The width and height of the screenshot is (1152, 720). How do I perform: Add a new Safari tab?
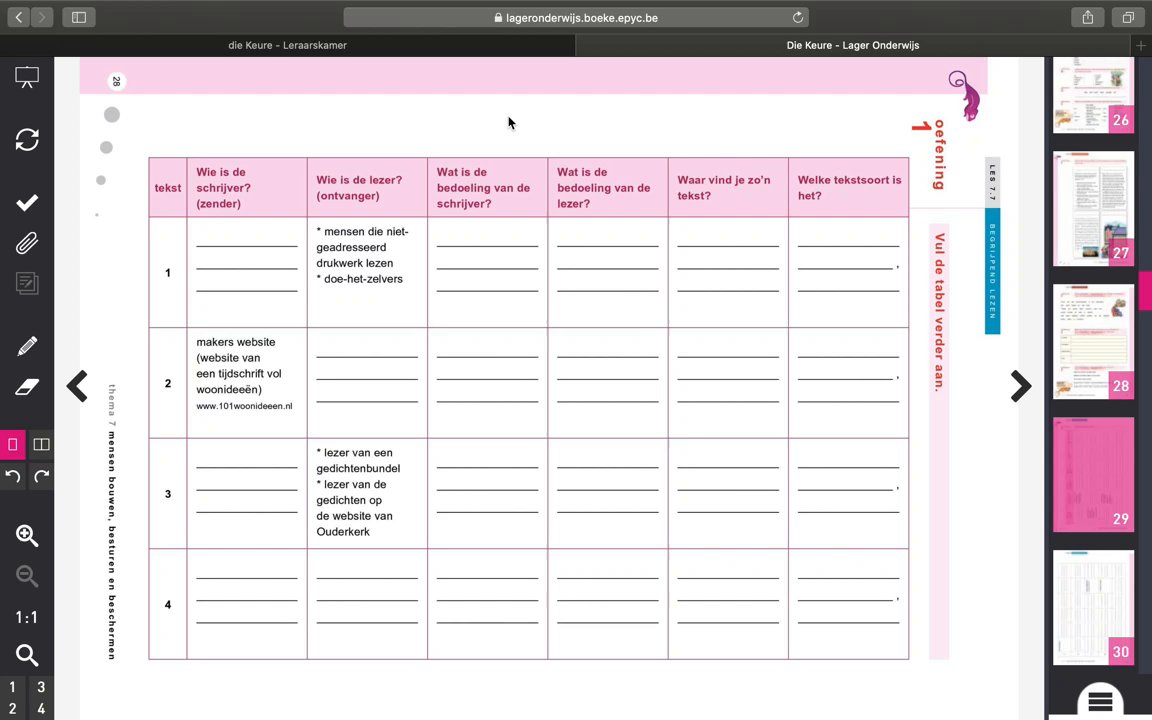coord(1141,46)
